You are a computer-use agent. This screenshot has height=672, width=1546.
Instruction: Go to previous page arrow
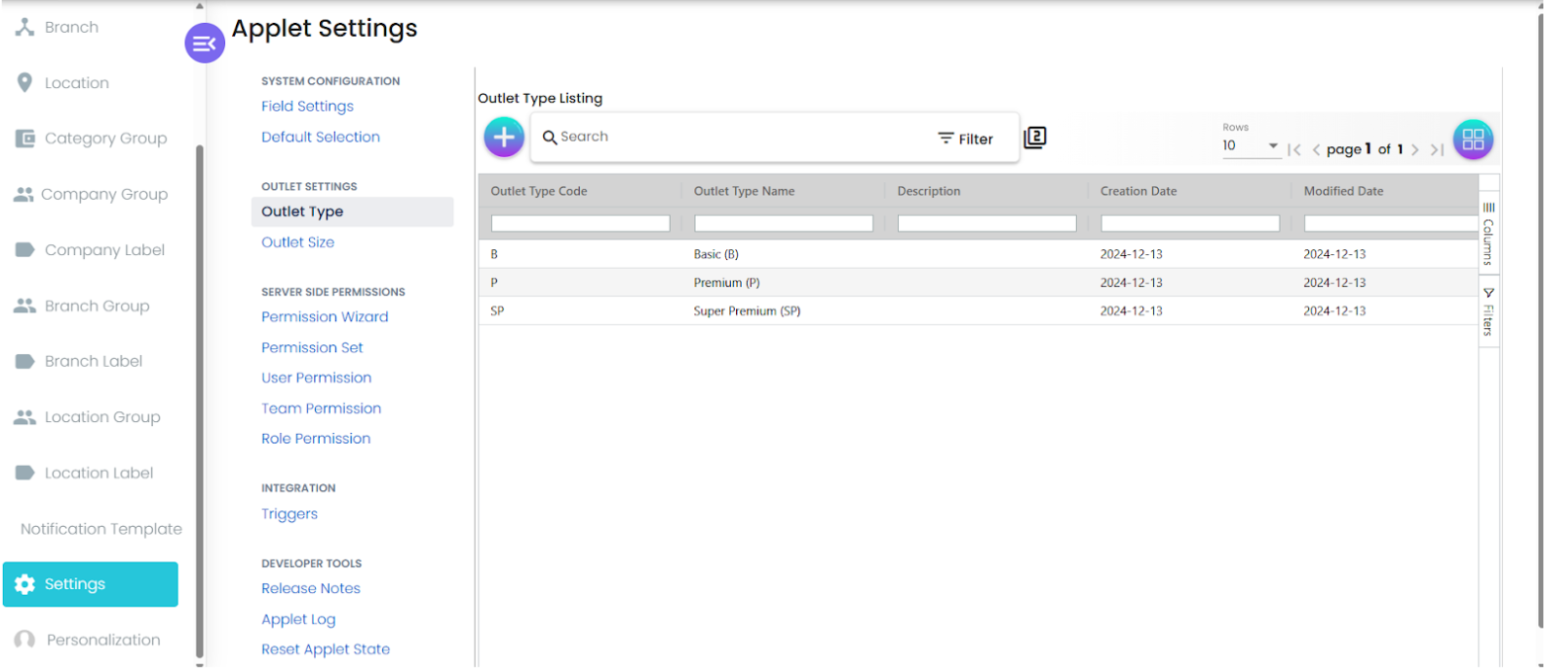pyautogui.click(x=1316, y=150)
